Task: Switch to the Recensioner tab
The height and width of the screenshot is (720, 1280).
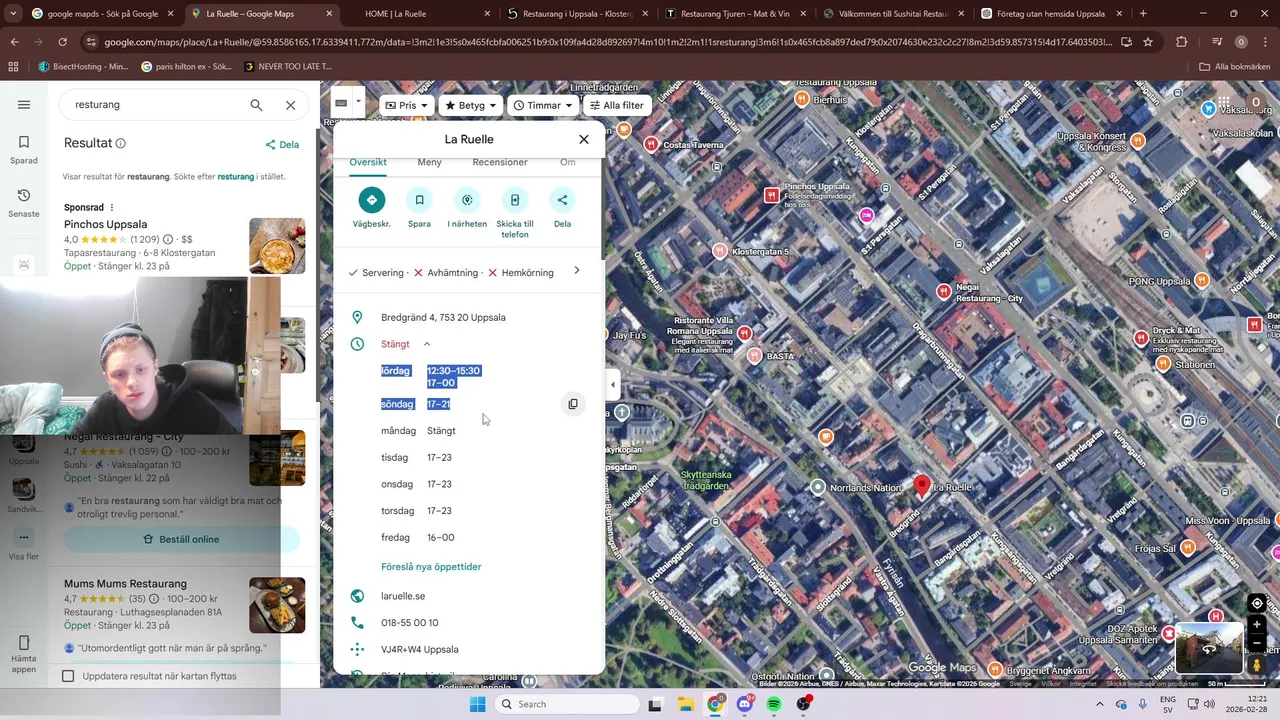Action: (500, 162)
